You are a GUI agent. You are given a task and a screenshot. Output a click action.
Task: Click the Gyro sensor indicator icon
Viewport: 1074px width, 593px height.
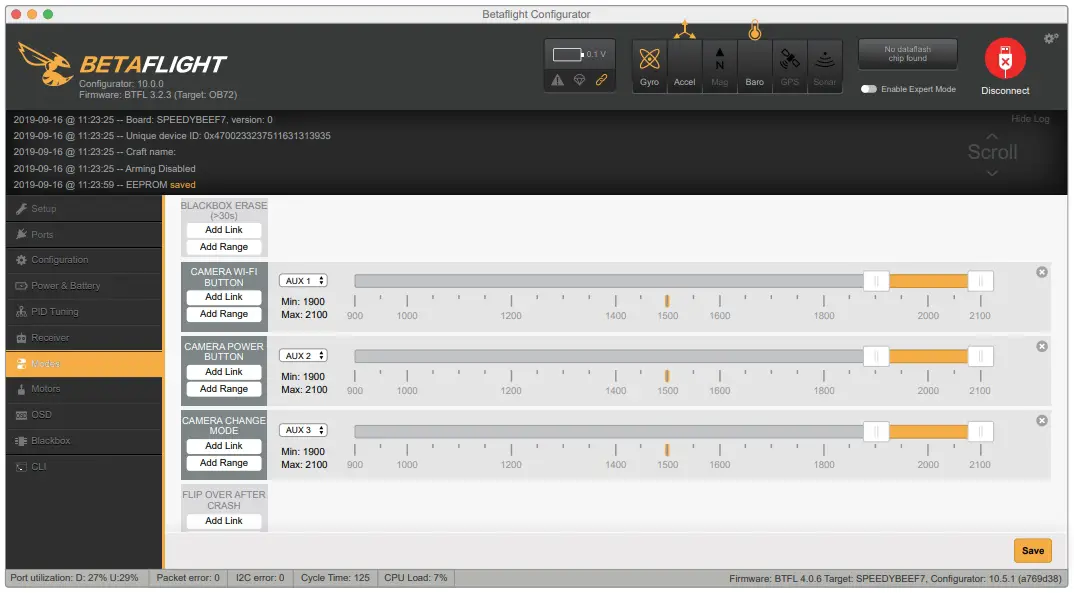[x=649, y=60]
